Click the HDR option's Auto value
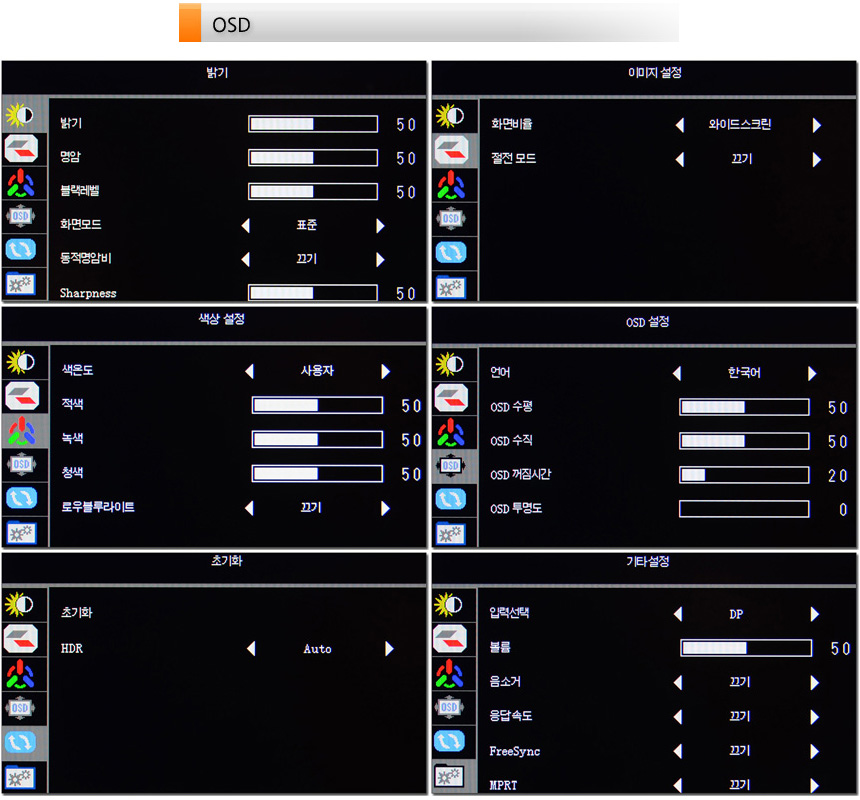 317,649
